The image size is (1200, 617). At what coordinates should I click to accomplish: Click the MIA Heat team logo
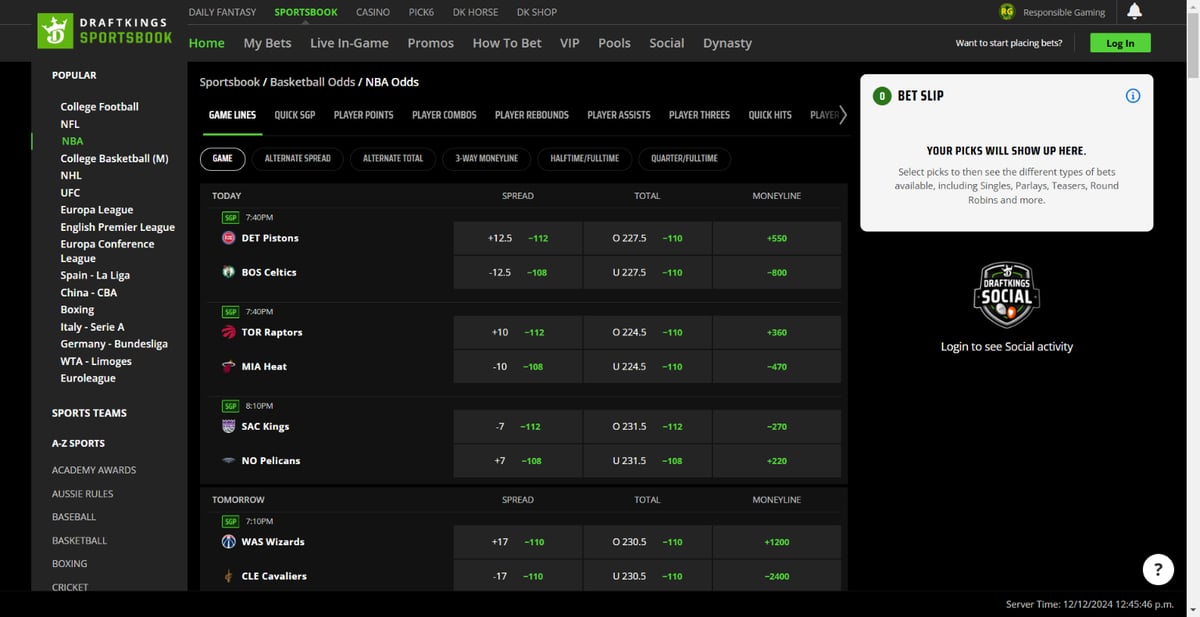tap(229, 367)
